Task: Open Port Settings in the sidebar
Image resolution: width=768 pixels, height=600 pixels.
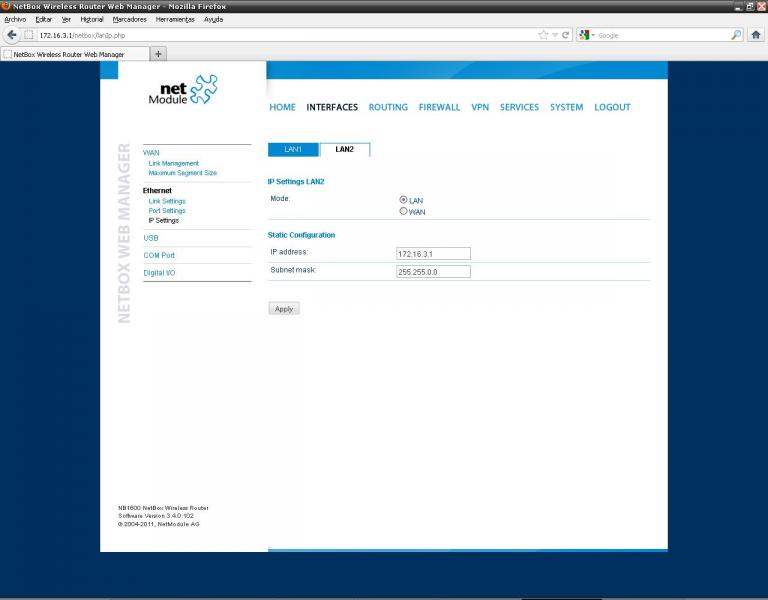Action: (x=167, y=211)
